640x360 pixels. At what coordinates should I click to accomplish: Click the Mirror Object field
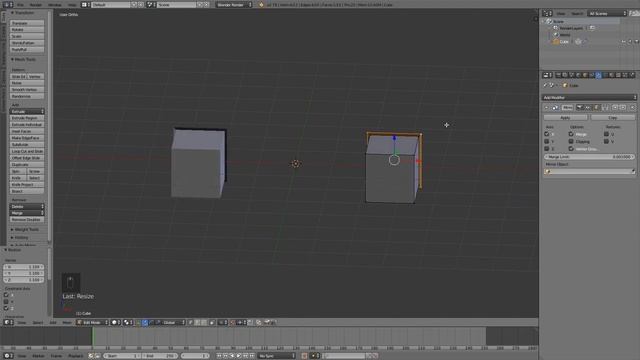tap(589, 172)
